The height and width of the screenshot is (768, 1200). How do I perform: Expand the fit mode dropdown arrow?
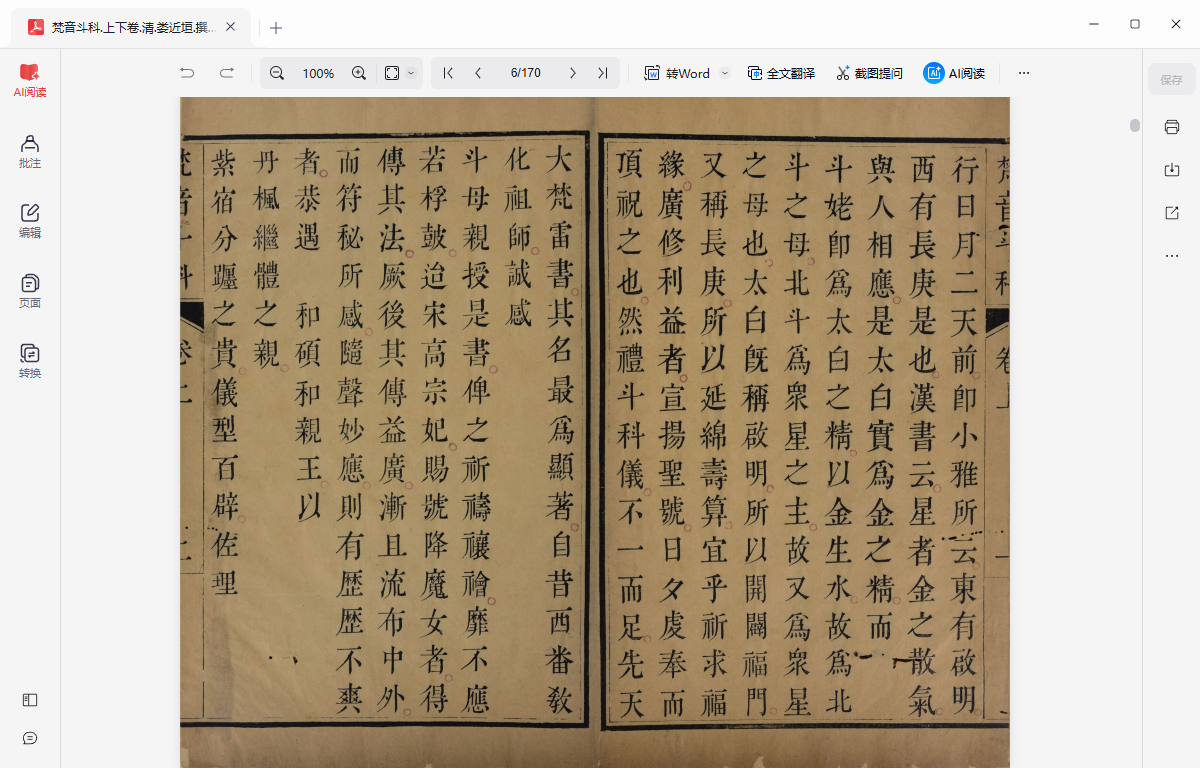[x=411, y=73]
